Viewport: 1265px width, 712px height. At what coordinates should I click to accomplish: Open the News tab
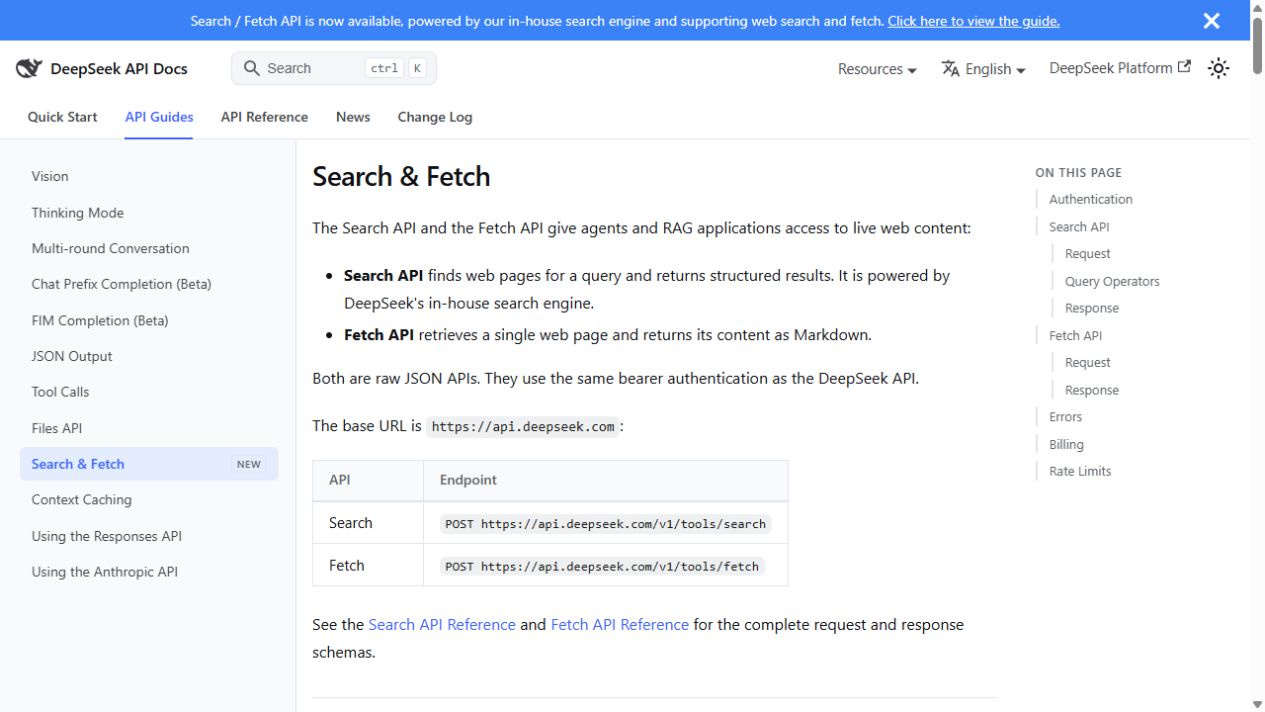(353, 117)
